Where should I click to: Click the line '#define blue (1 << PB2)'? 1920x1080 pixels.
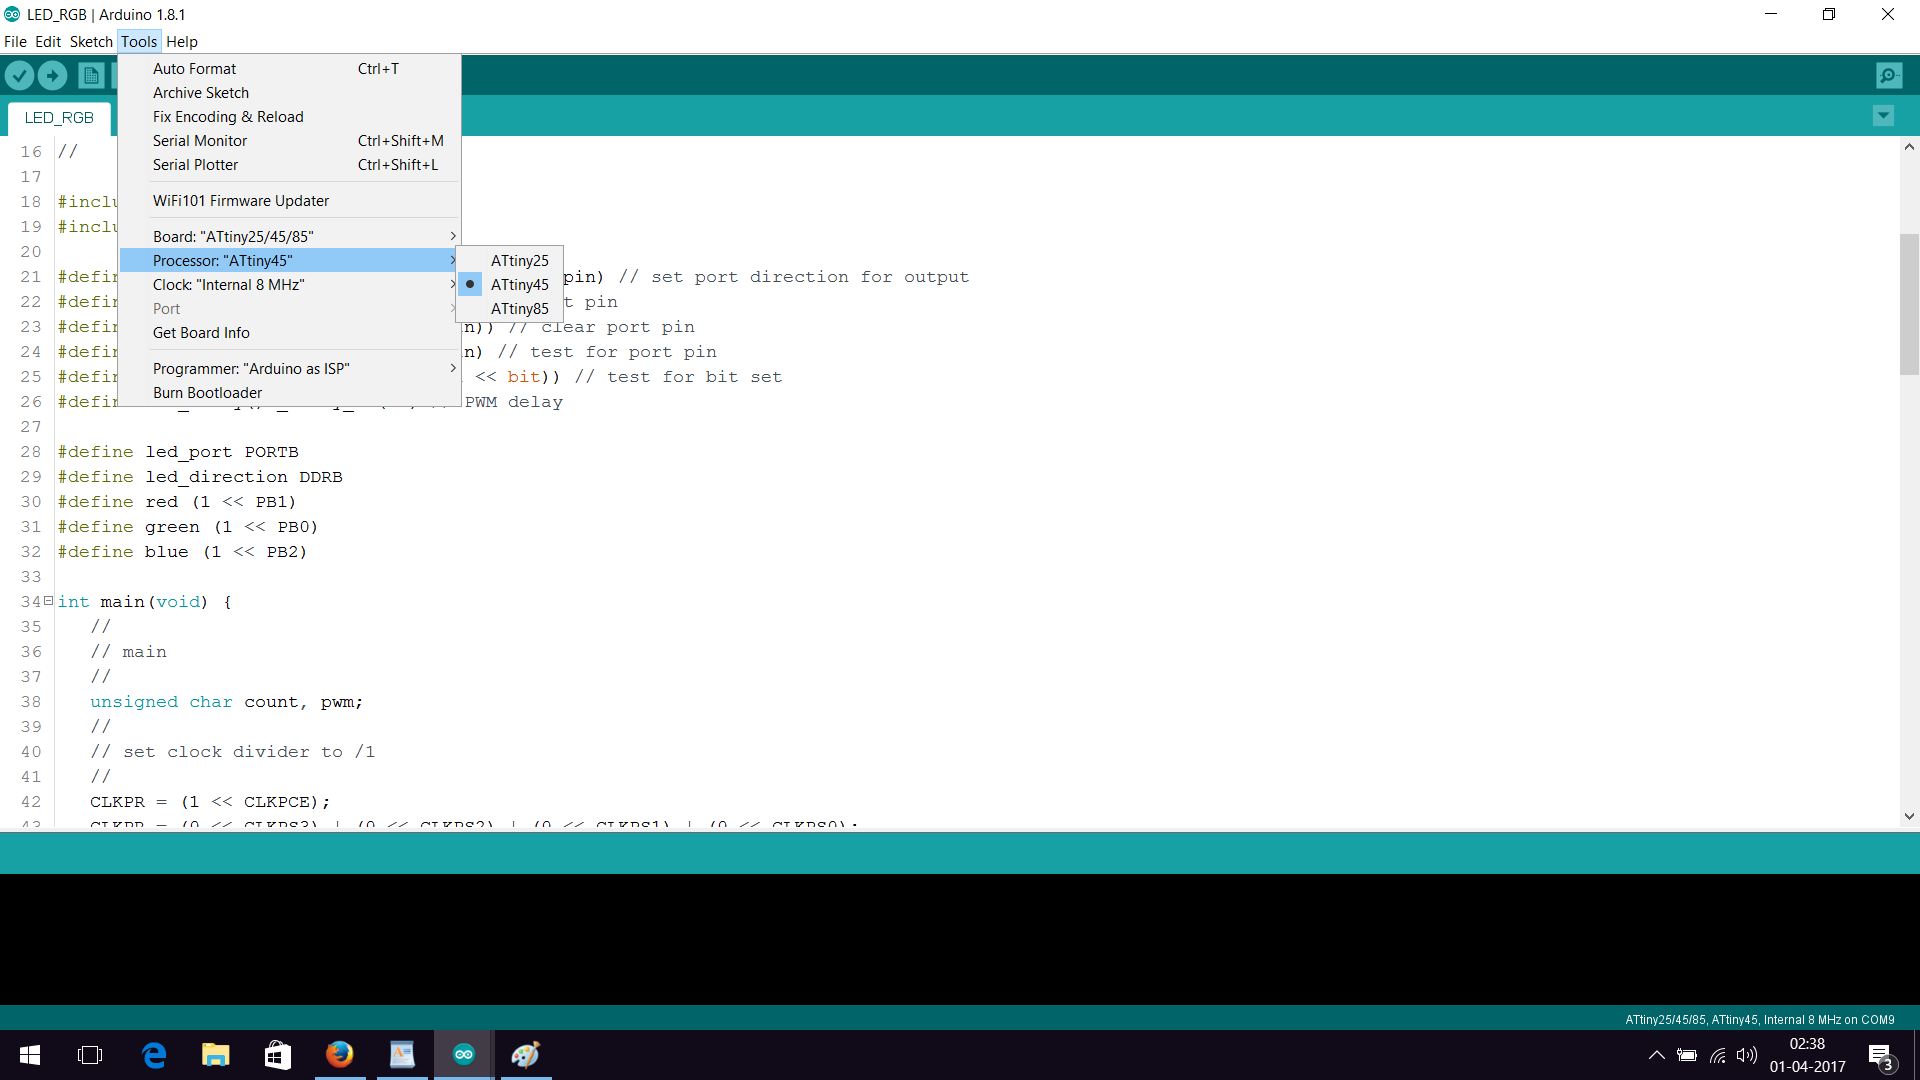(x=182, y=552)
